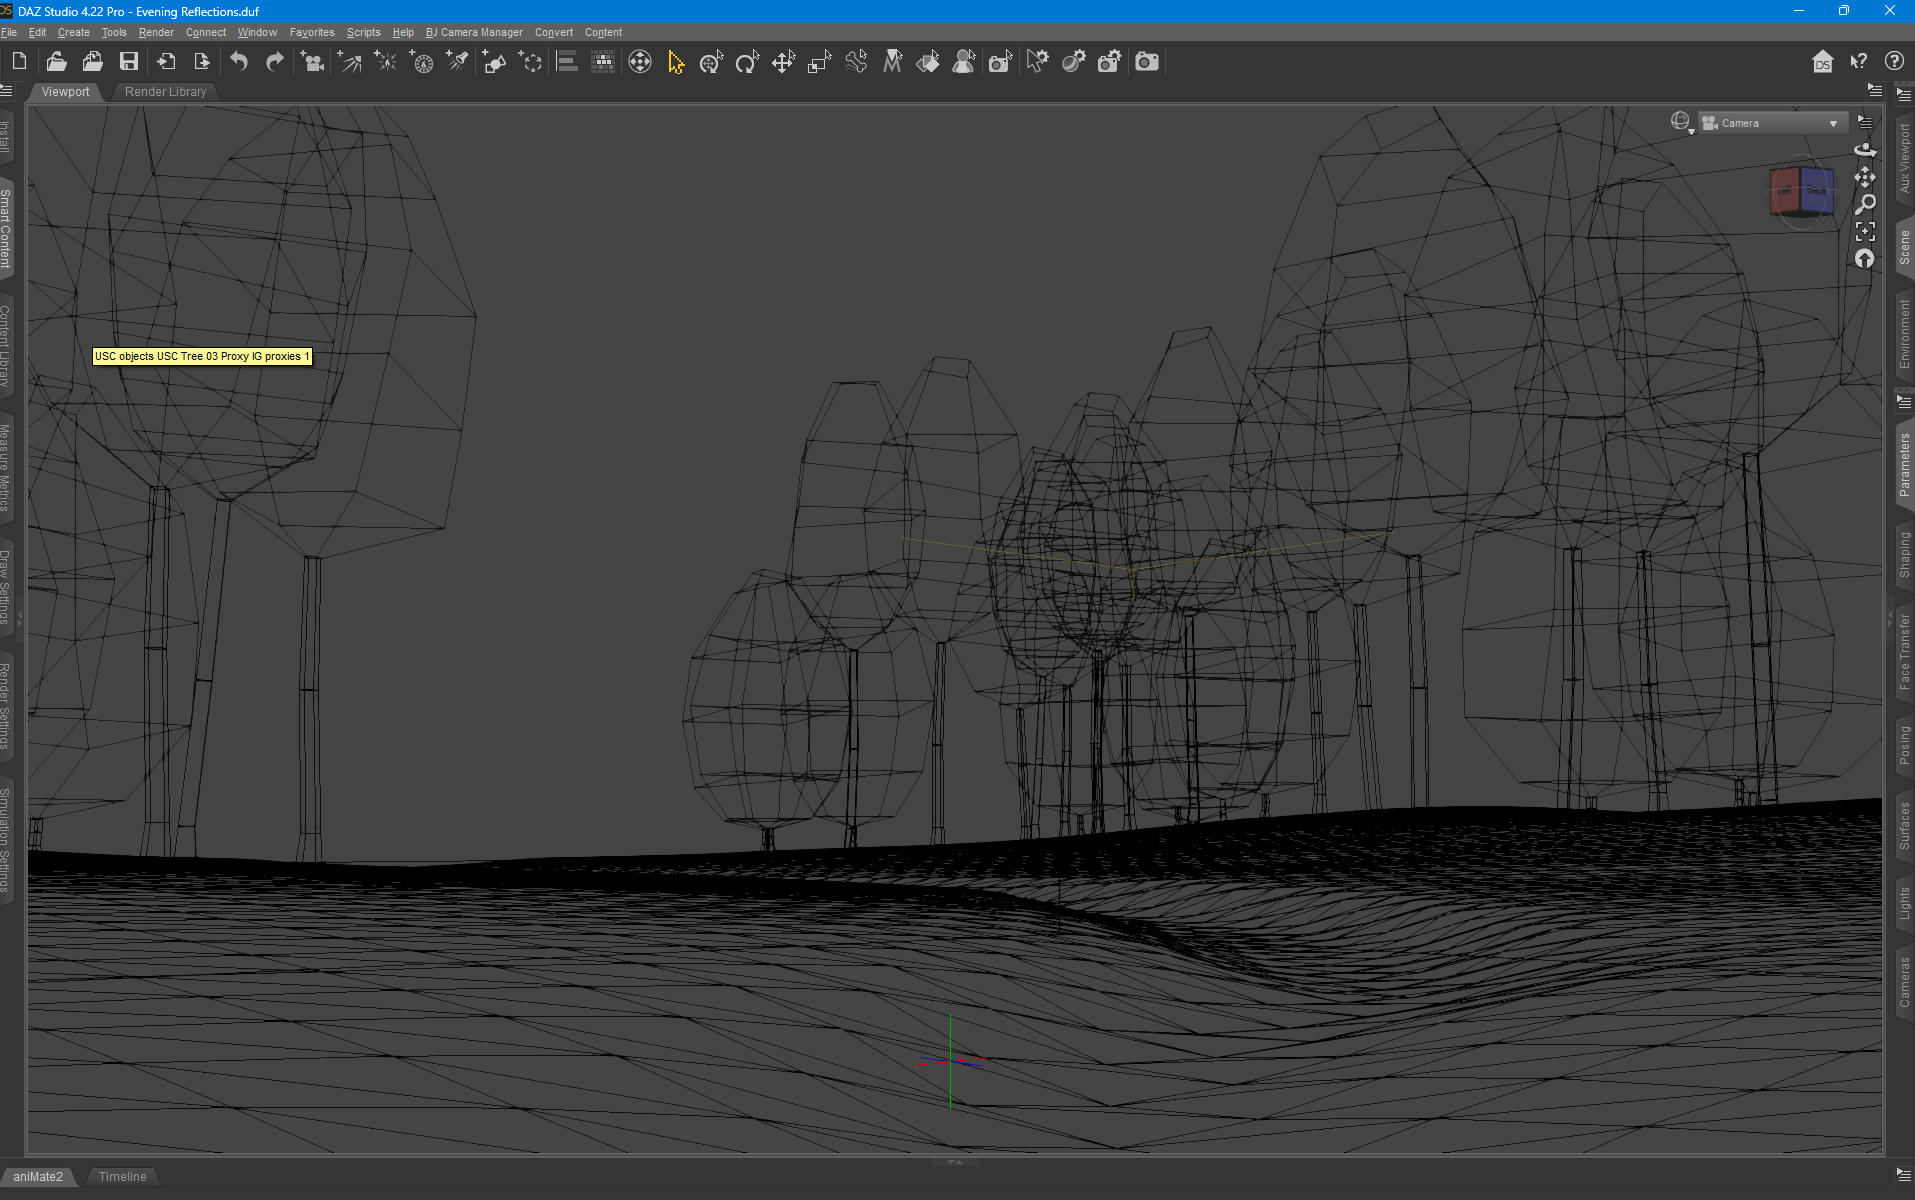Activate the What's This help pointer
Image resolution: width=1915 pixels, height=1200 pixels.
[x=1859, y=62]
